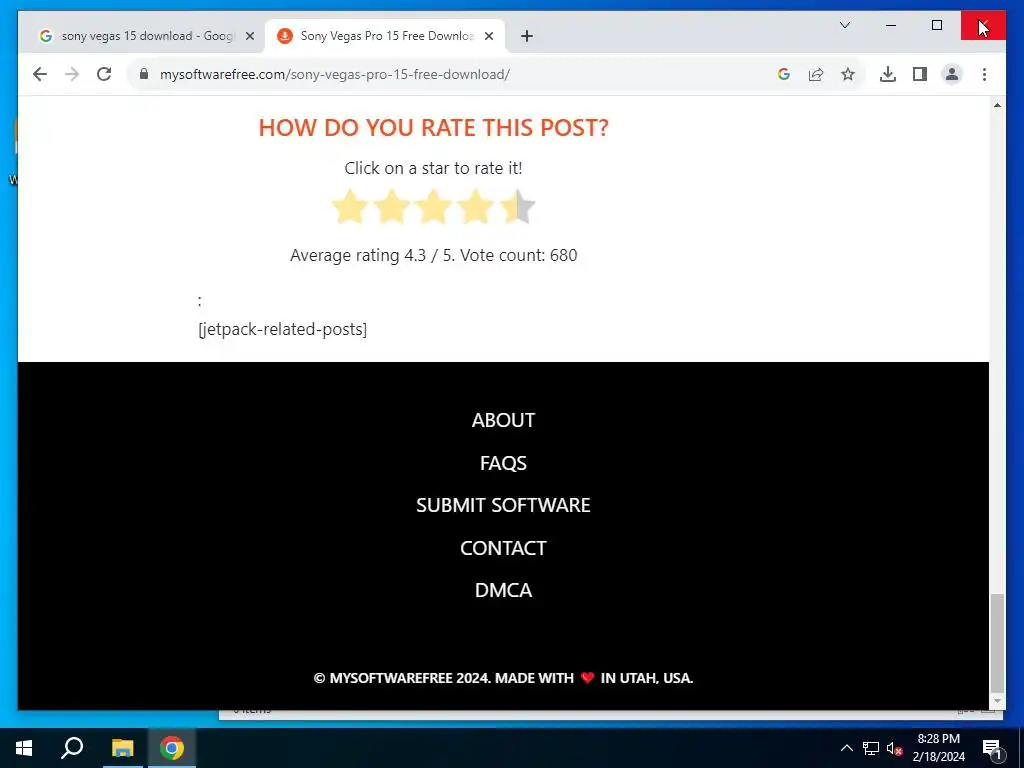
Task: Go to SUBMIT SOFTWARE page
Action: pos(503,505)
